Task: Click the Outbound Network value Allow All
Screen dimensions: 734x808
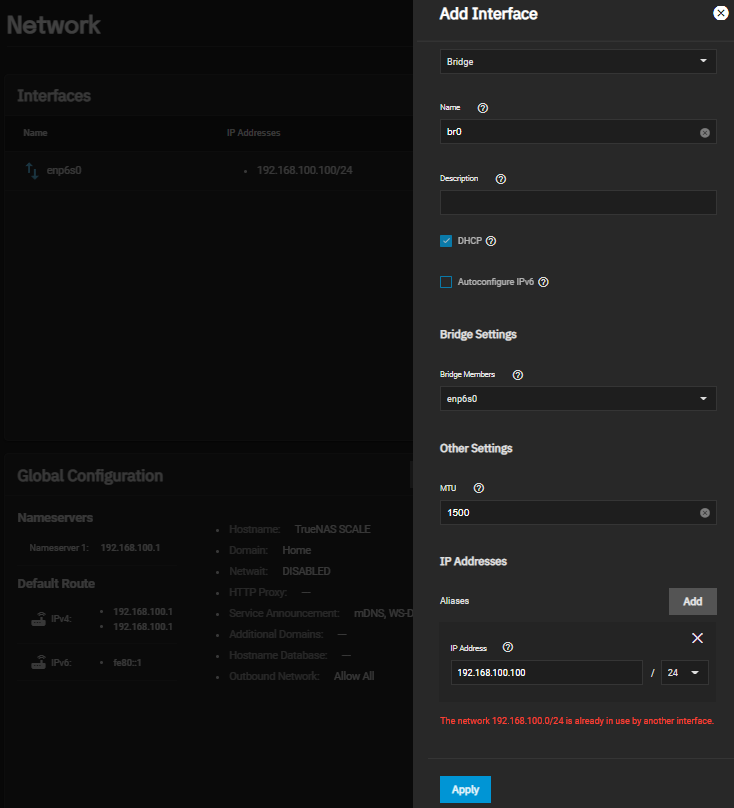Action: [x=354, y=676]
